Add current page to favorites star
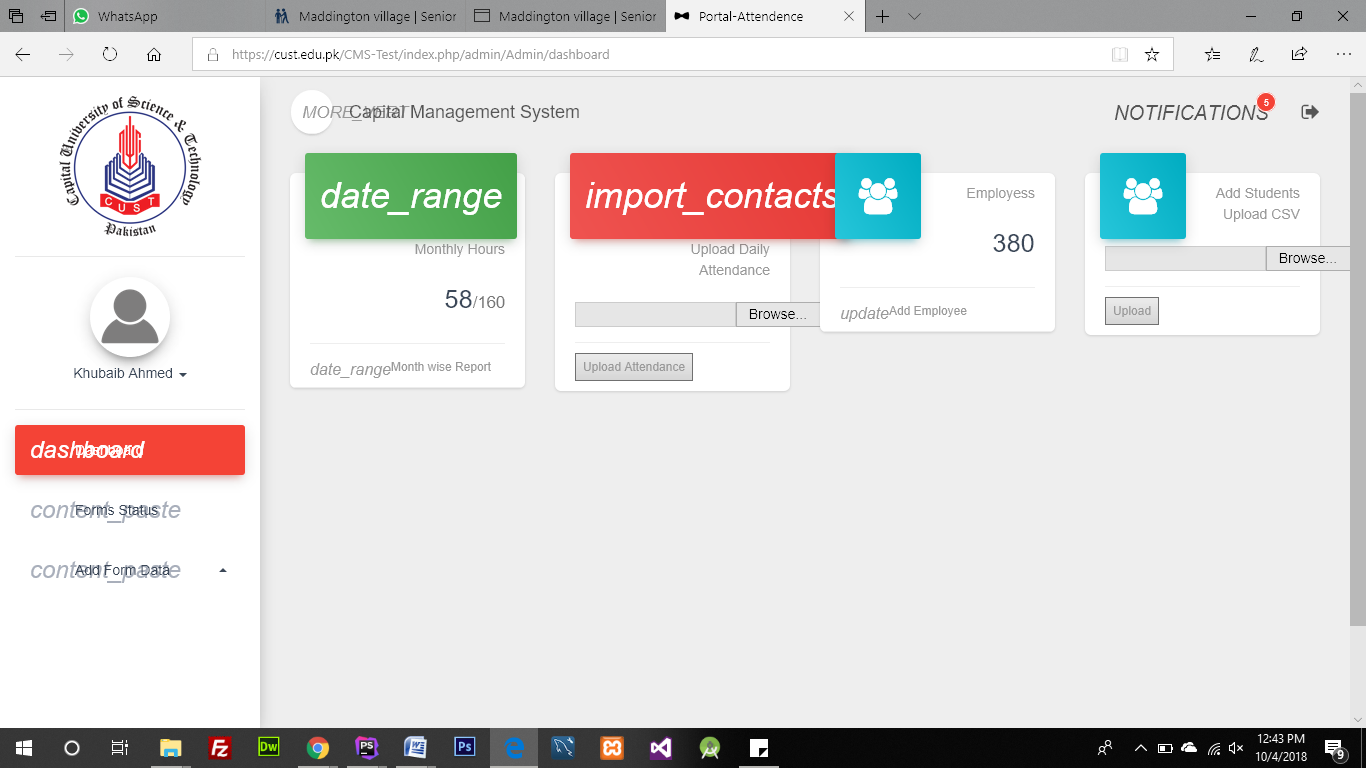1366x768 pixels. click(x=1152, y=55)
